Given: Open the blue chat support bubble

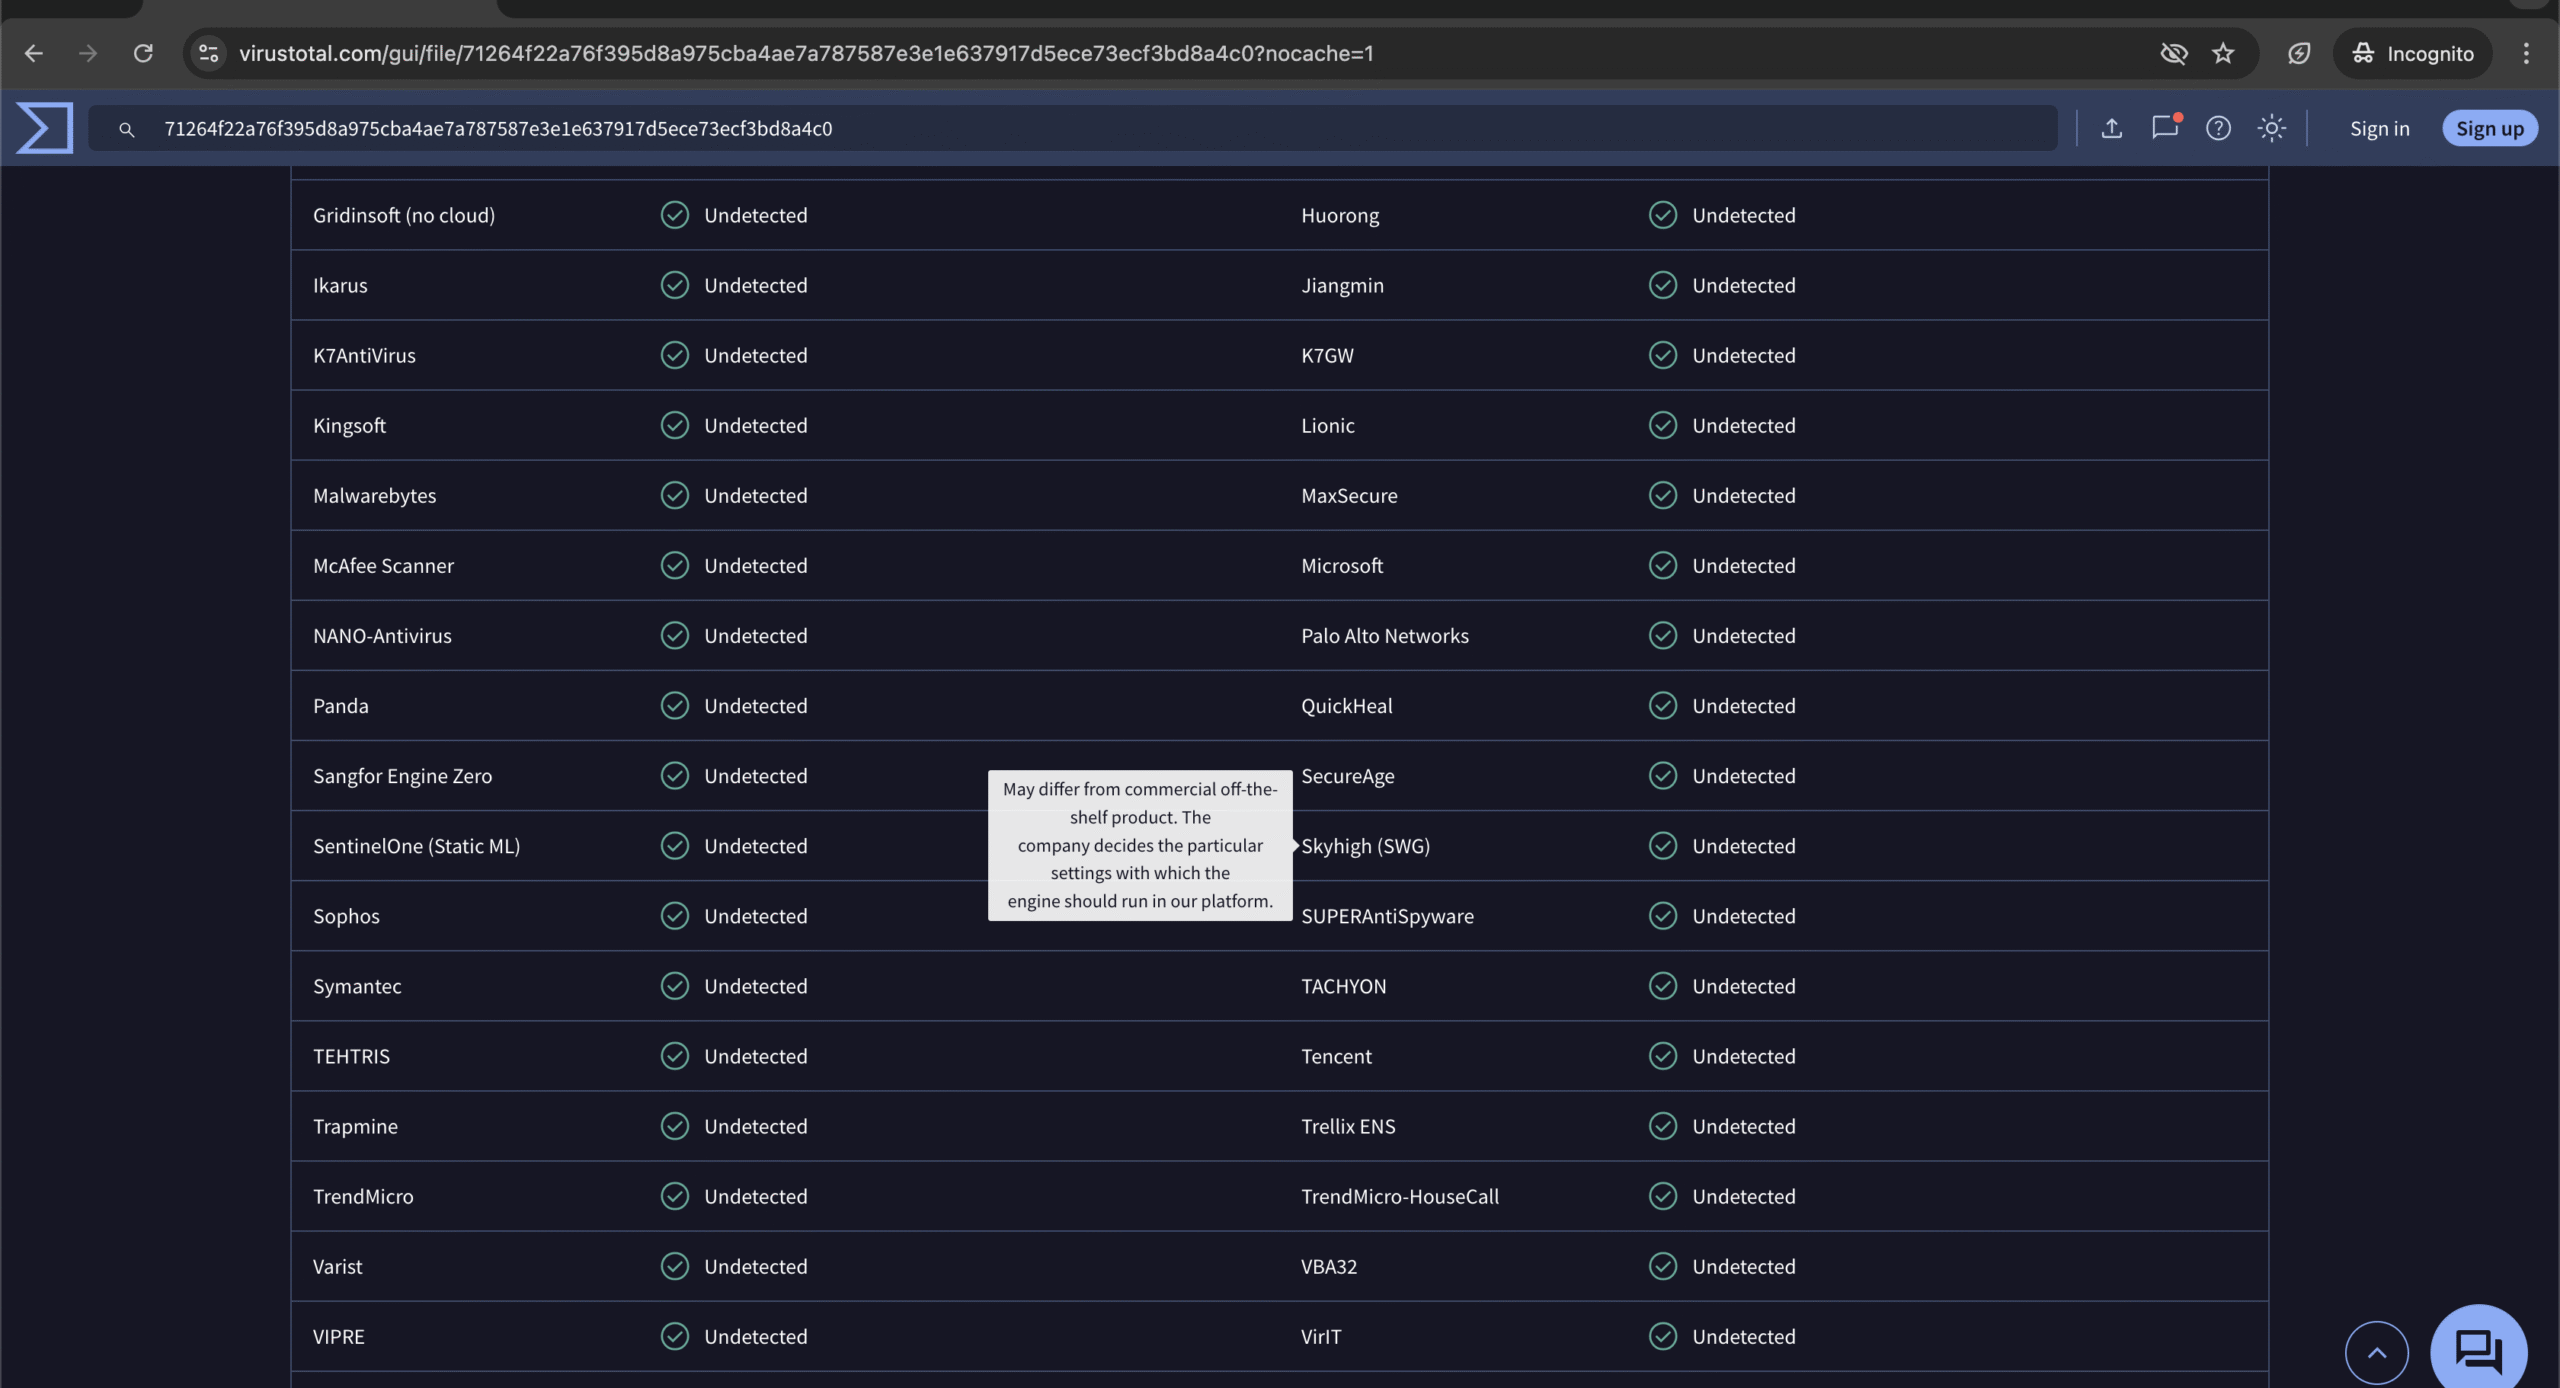Looking at the screenshot, I should [2478, 1351].
